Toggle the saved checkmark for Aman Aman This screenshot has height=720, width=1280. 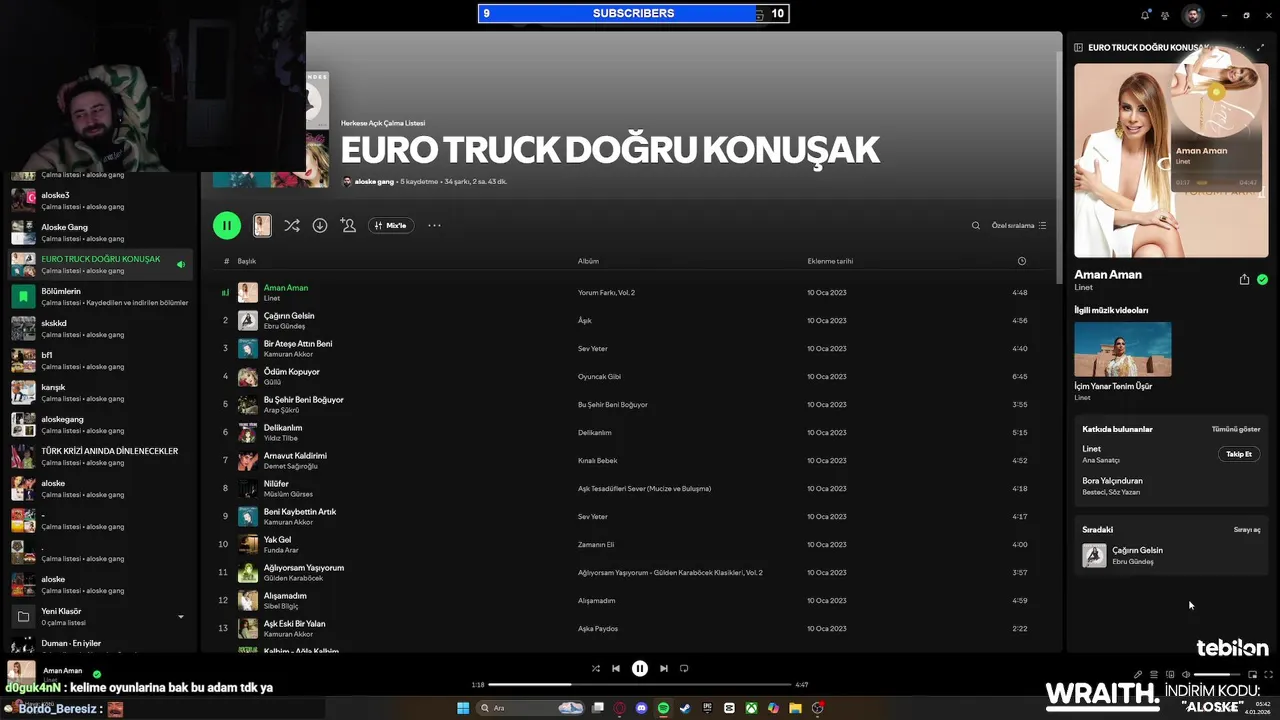coord(1262,280)
